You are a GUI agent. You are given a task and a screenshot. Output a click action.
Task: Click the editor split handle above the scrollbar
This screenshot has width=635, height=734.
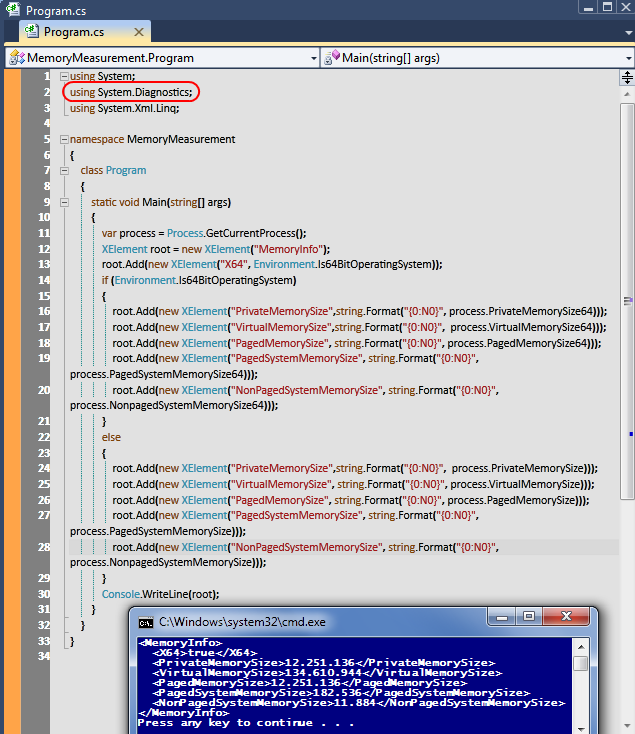click(627, 77)
